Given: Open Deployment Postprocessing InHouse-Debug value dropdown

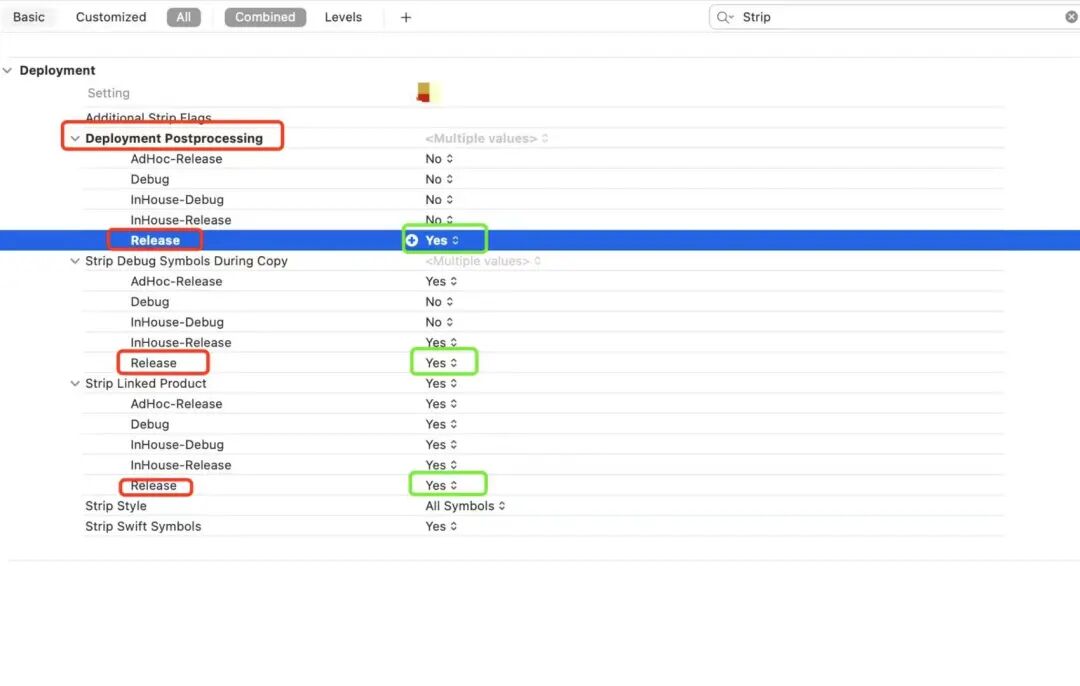Looking at the screenshot, I should point(439,200).
